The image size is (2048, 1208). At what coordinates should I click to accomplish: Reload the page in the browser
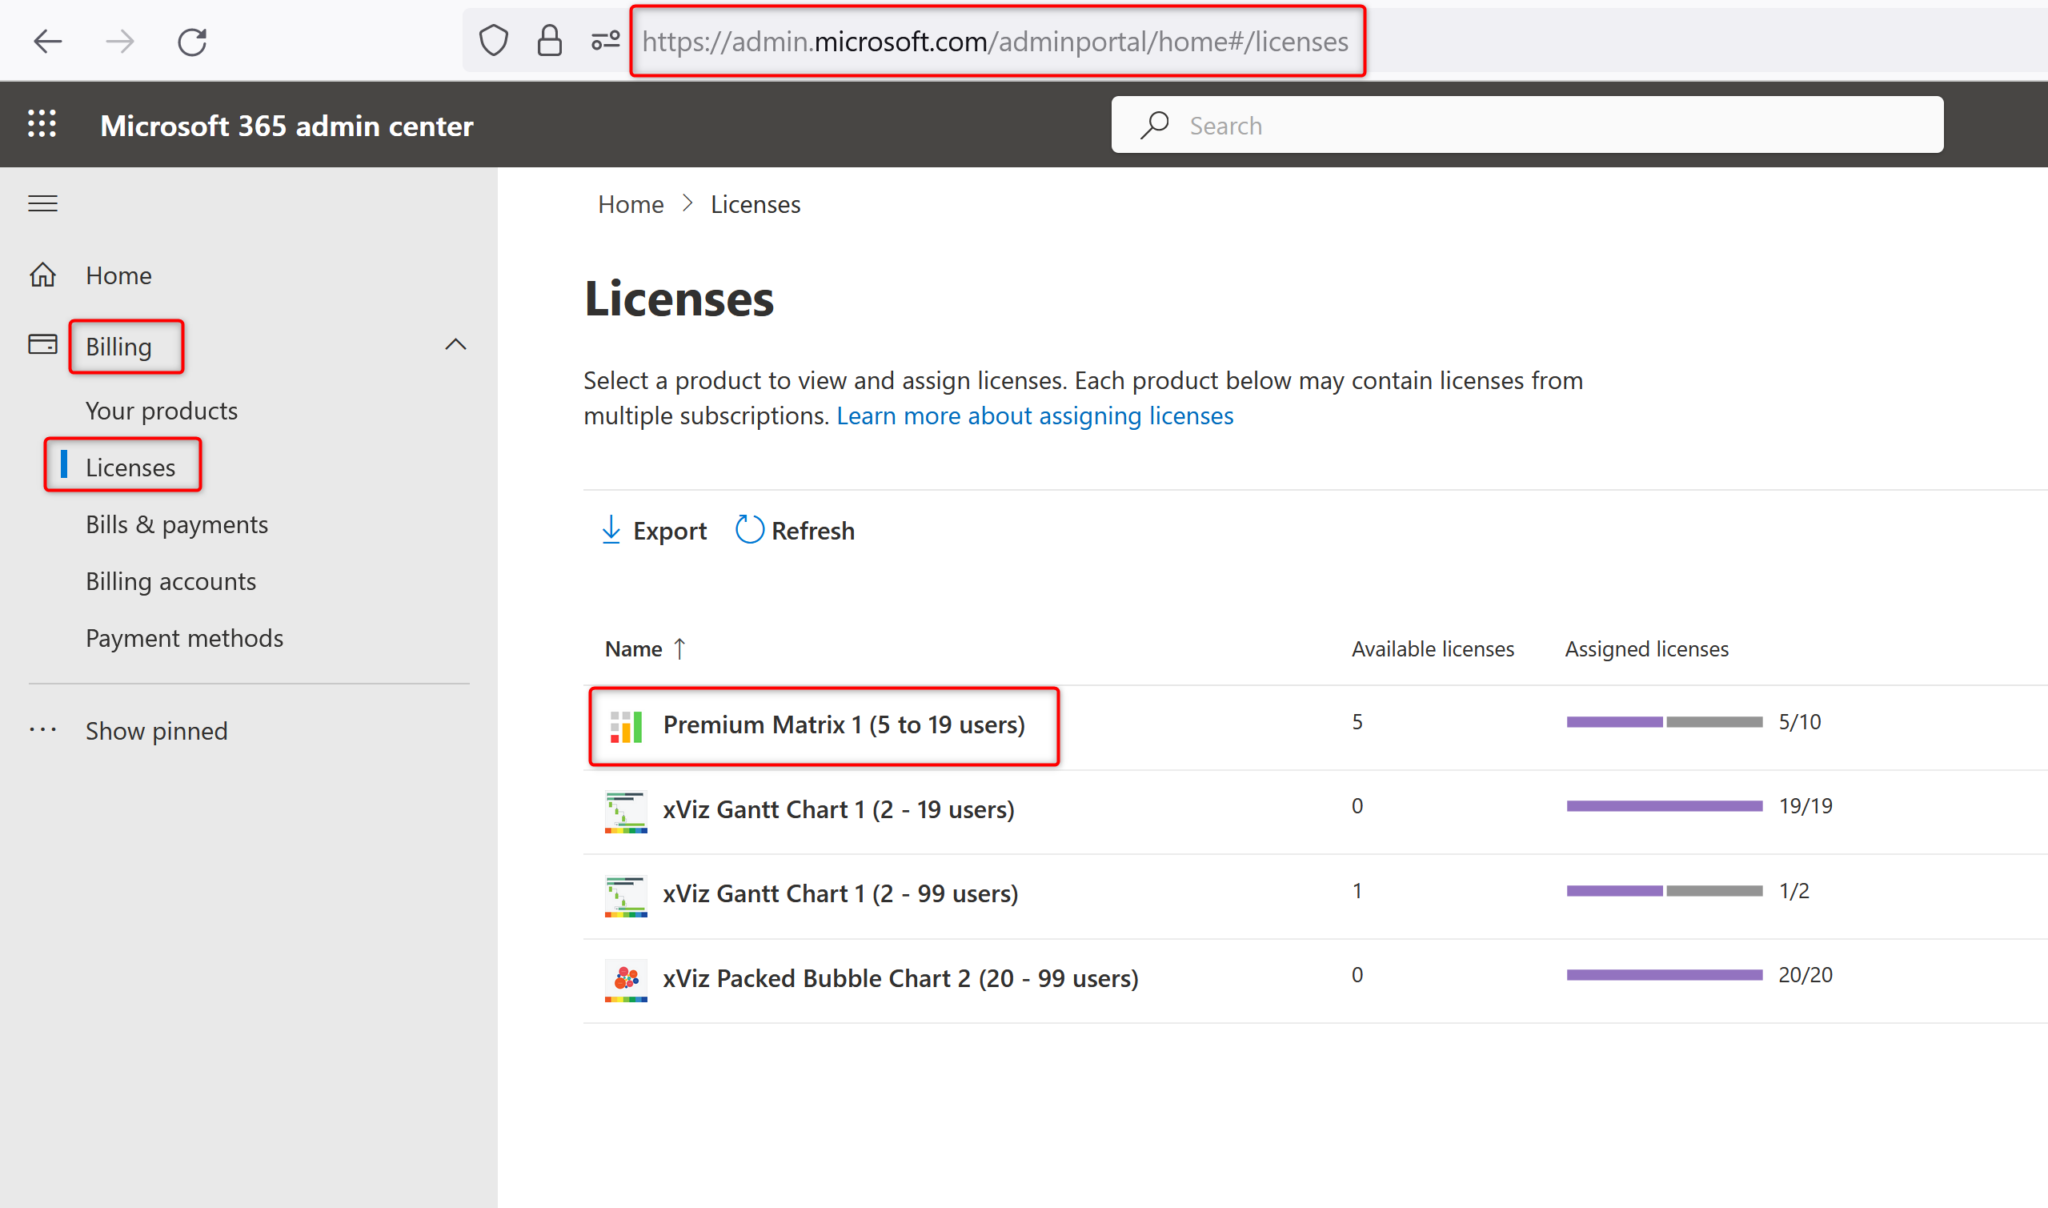(x=191, y=41)
